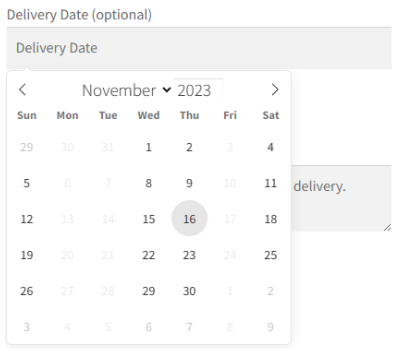Screen dimensions: 402x360
Task: Pick Thursday November 2
Action: pyautogui.click(x=189, y=147)
